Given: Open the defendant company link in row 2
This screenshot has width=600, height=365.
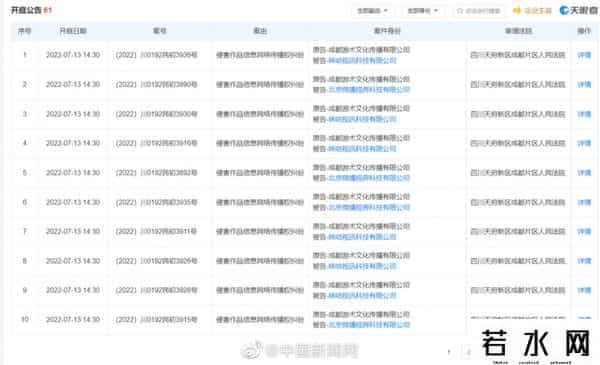Looking at the screenshot, I should [369, 90].
